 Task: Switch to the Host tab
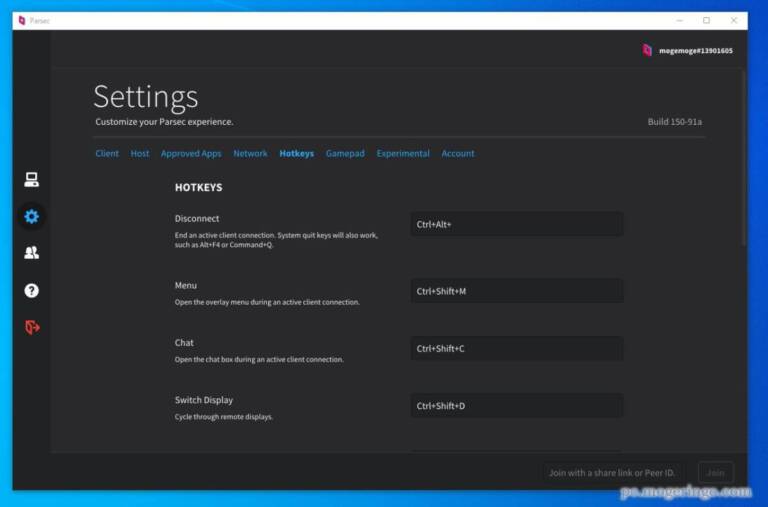pos(140,154)
